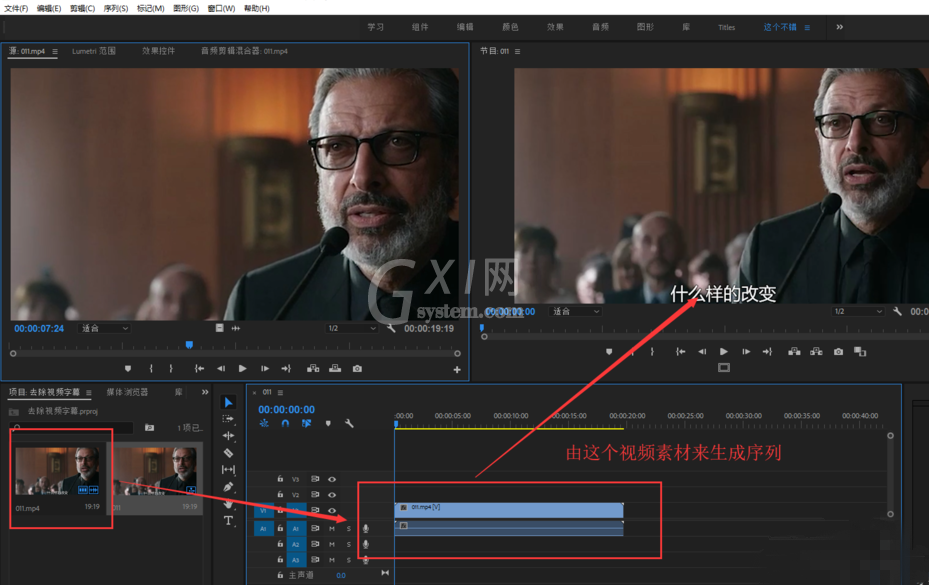Open Program monitor zoom level dropdown 适合

(x=575, y=311)
